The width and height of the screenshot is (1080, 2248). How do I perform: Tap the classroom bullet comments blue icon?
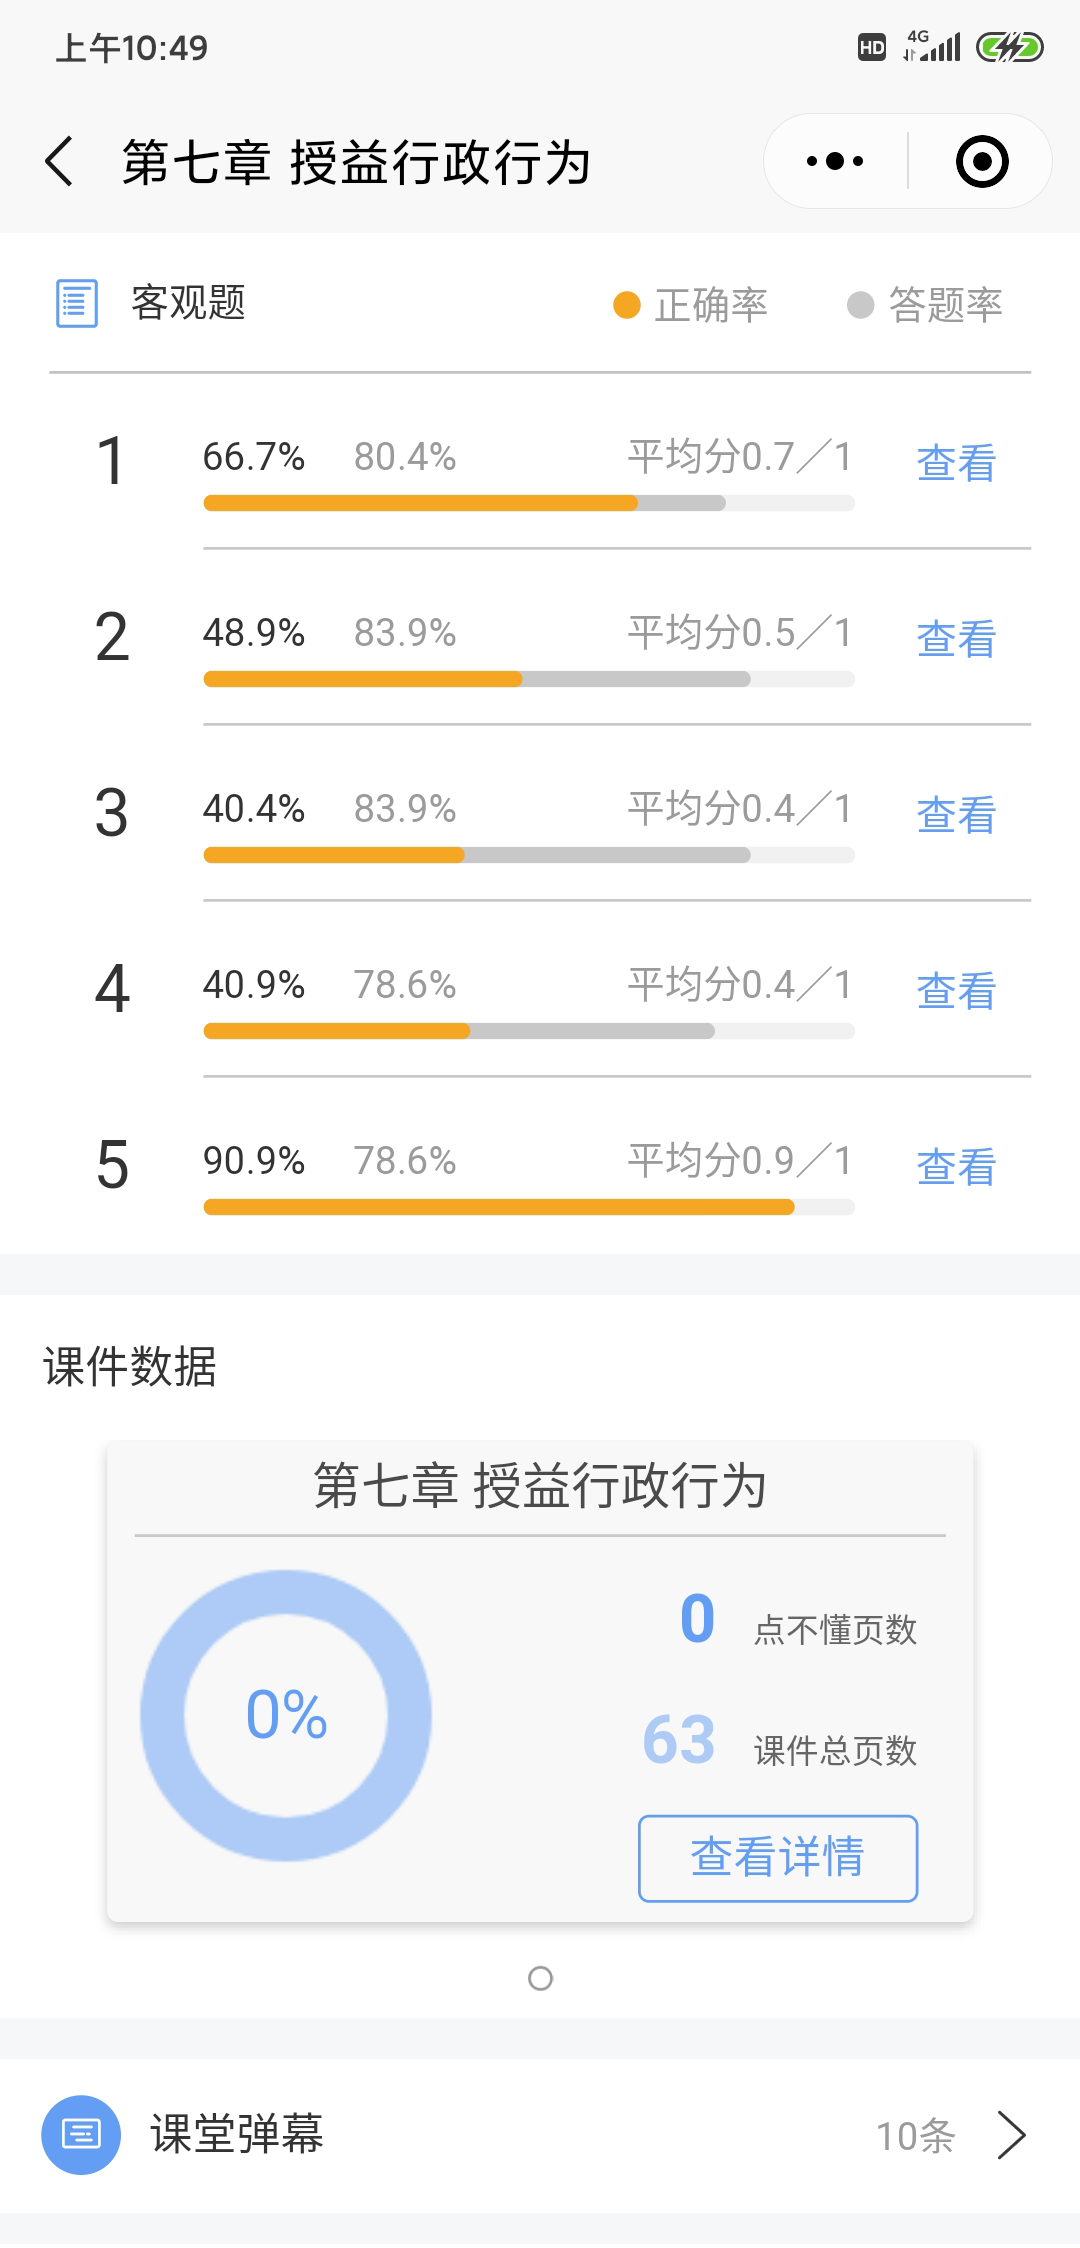(x=81, y=2135)
